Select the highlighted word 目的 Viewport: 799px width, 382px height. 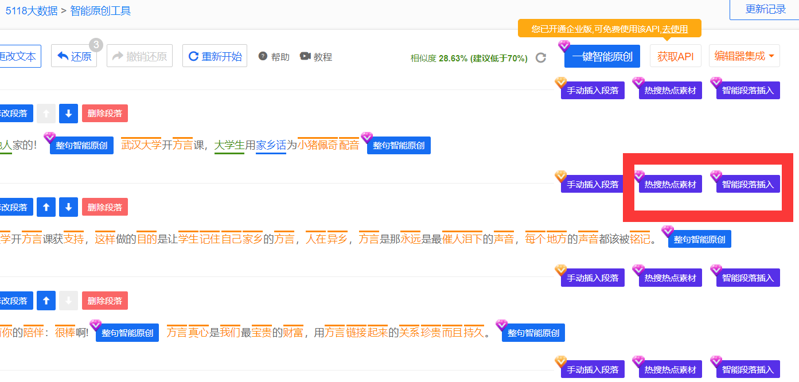147,238
